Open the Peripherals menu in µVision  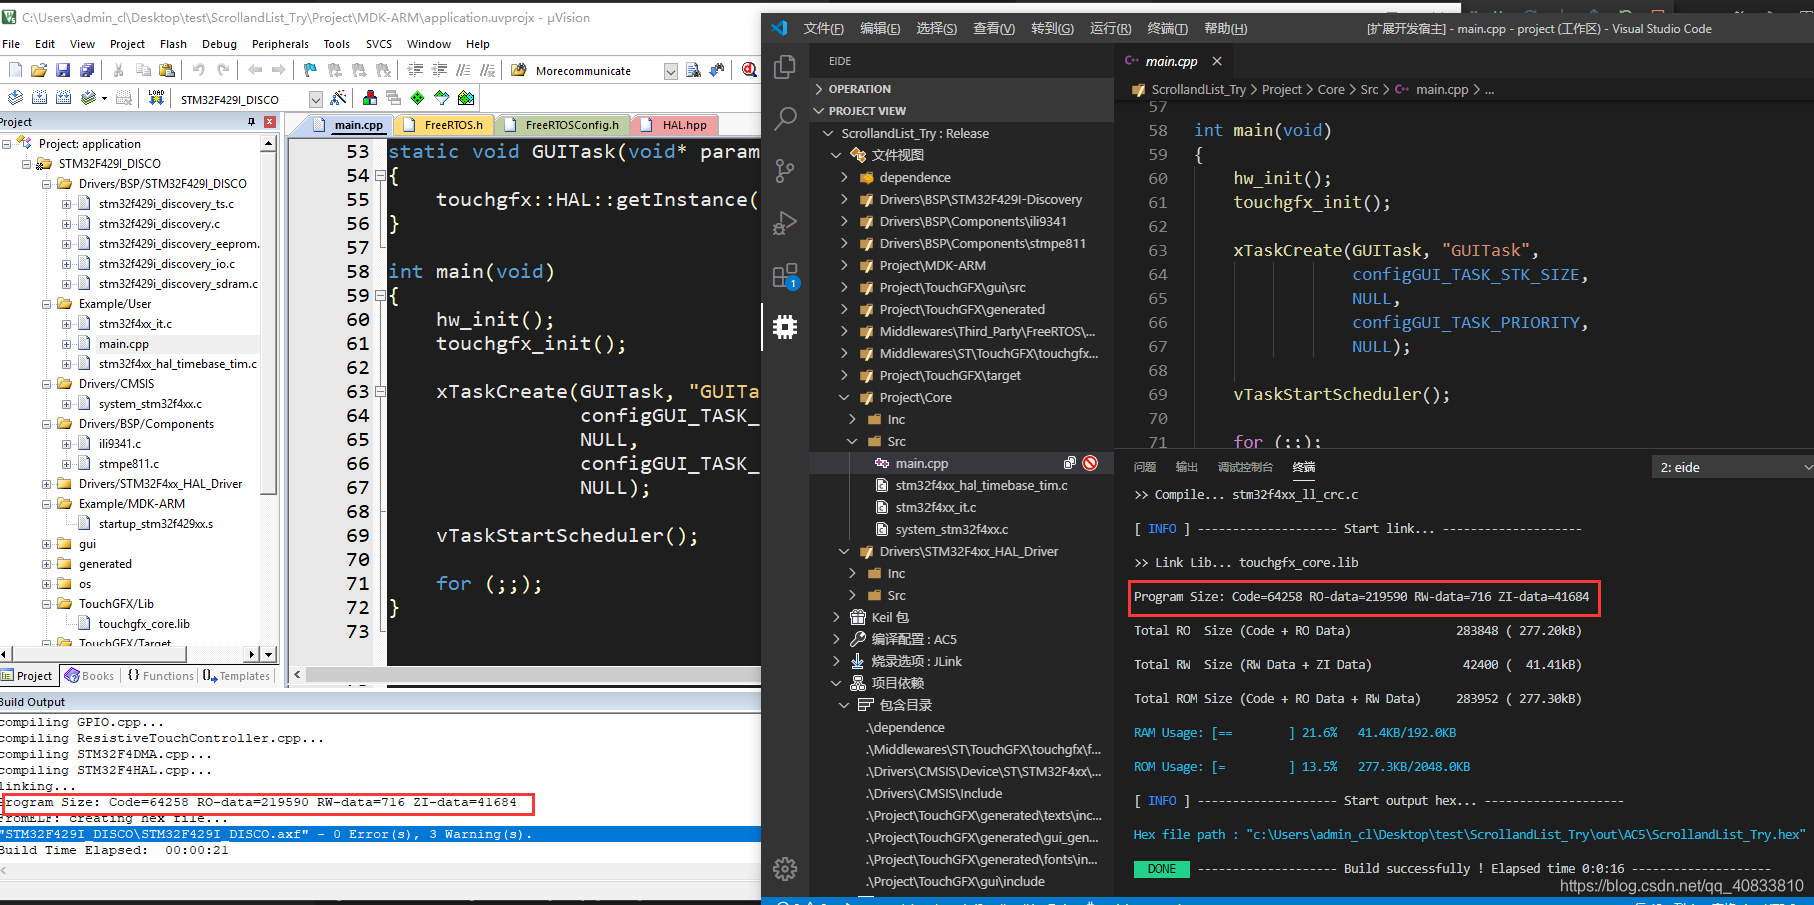(x=280, y=44)
